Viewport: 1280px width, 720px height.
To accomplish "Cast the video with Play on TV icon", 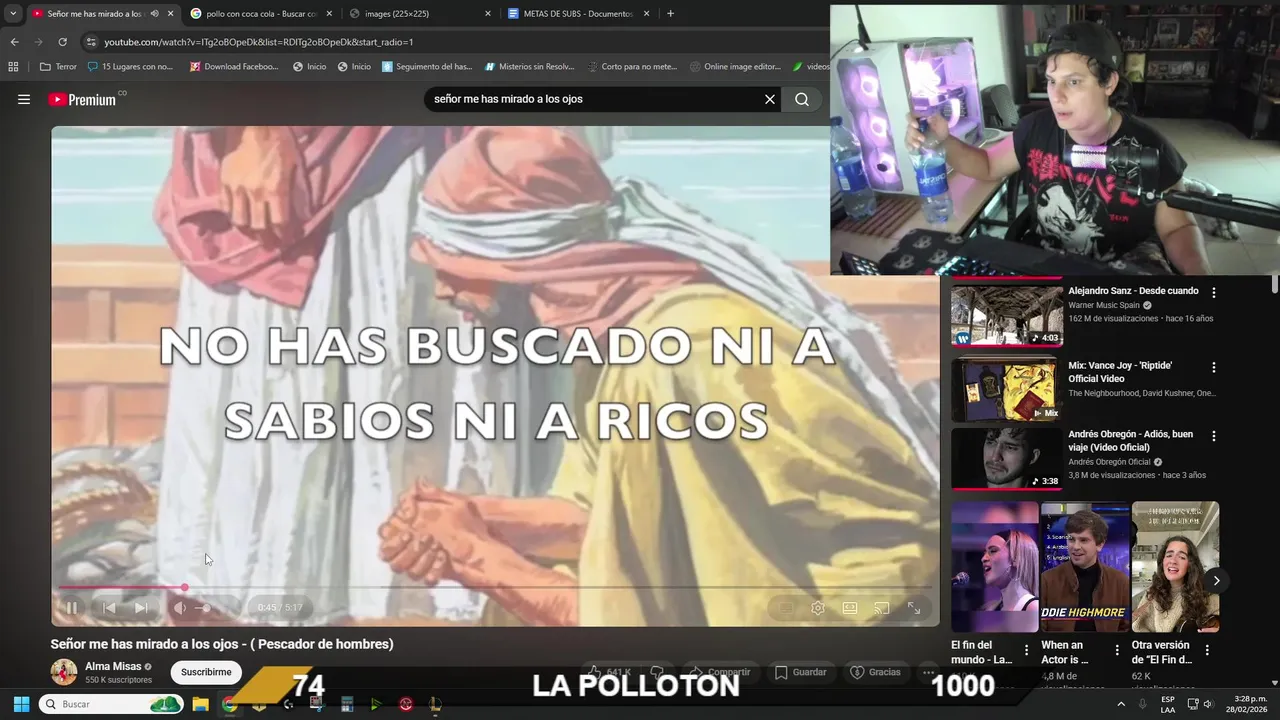I will [882, 608].
